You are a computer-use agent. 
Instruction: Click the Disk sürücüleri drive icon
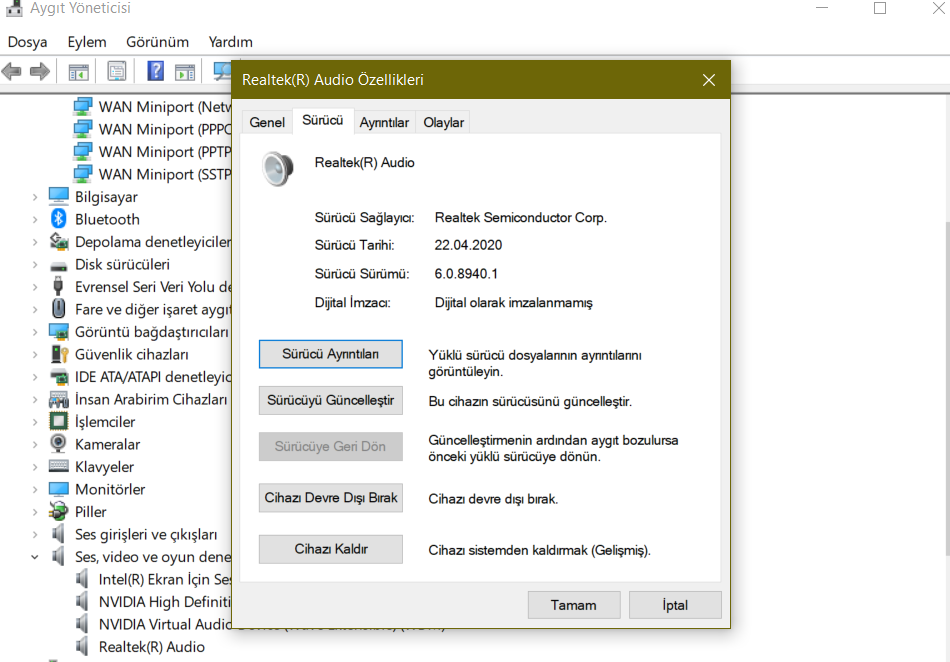click(x=59, y=266)
